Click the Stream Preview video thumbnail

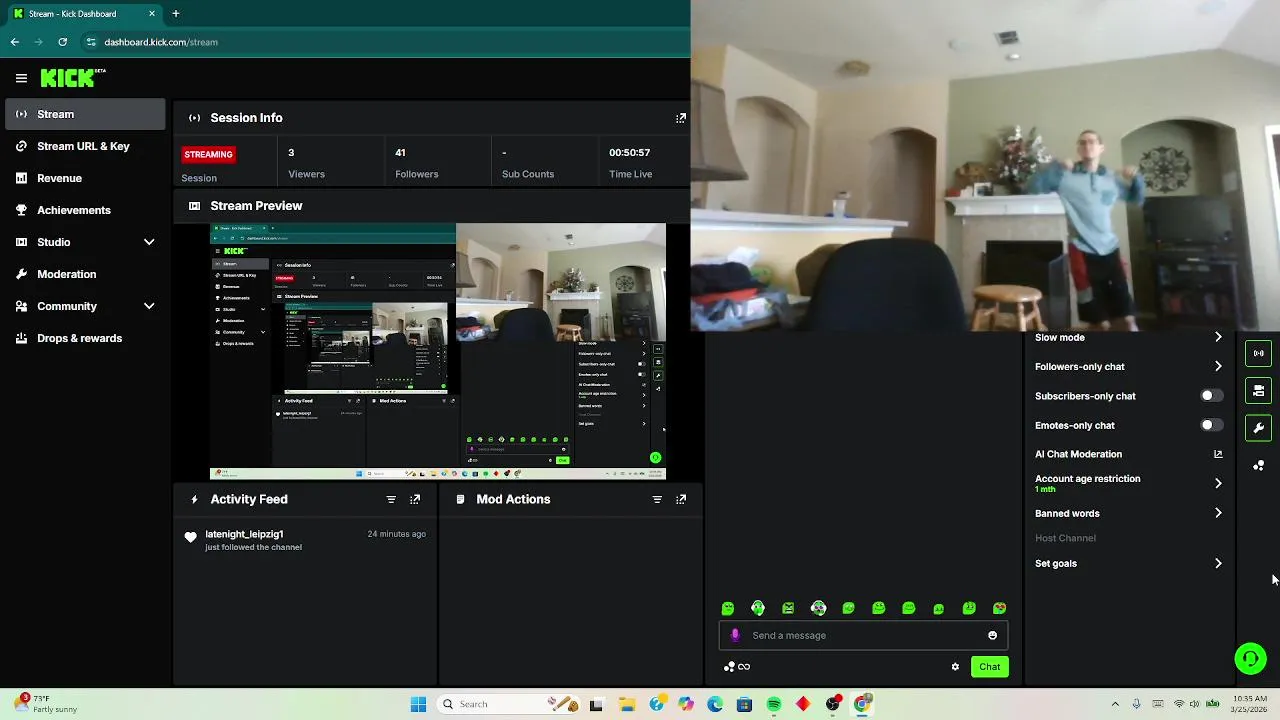coord(438,351)
